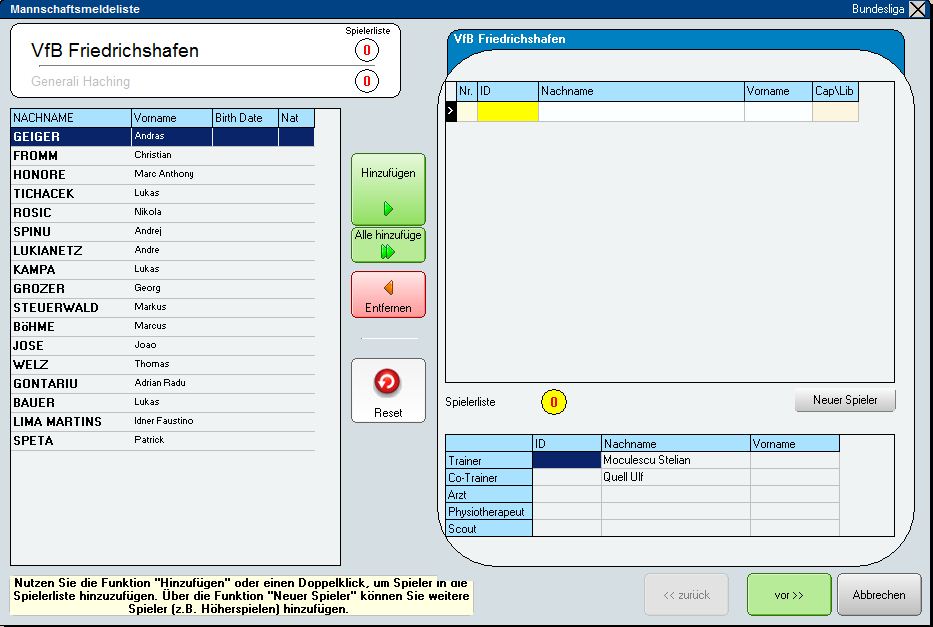933x627 pixels.
Task: Sort list by NACHNAME column header
Action: 70,118
